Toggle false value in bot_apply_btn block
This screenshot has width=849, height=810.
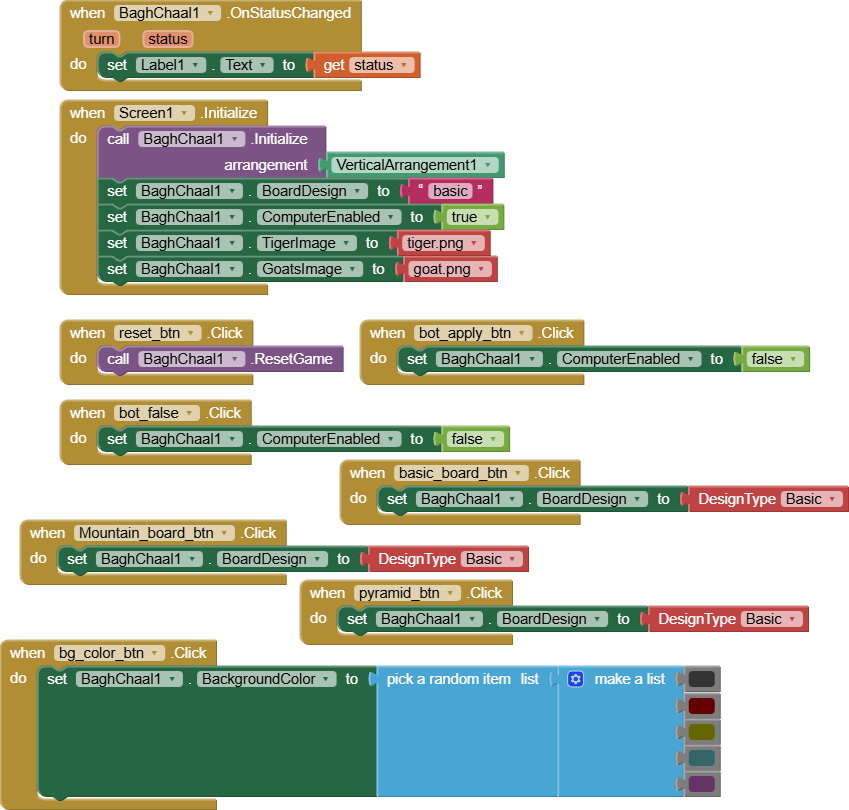tap(776, 359)
